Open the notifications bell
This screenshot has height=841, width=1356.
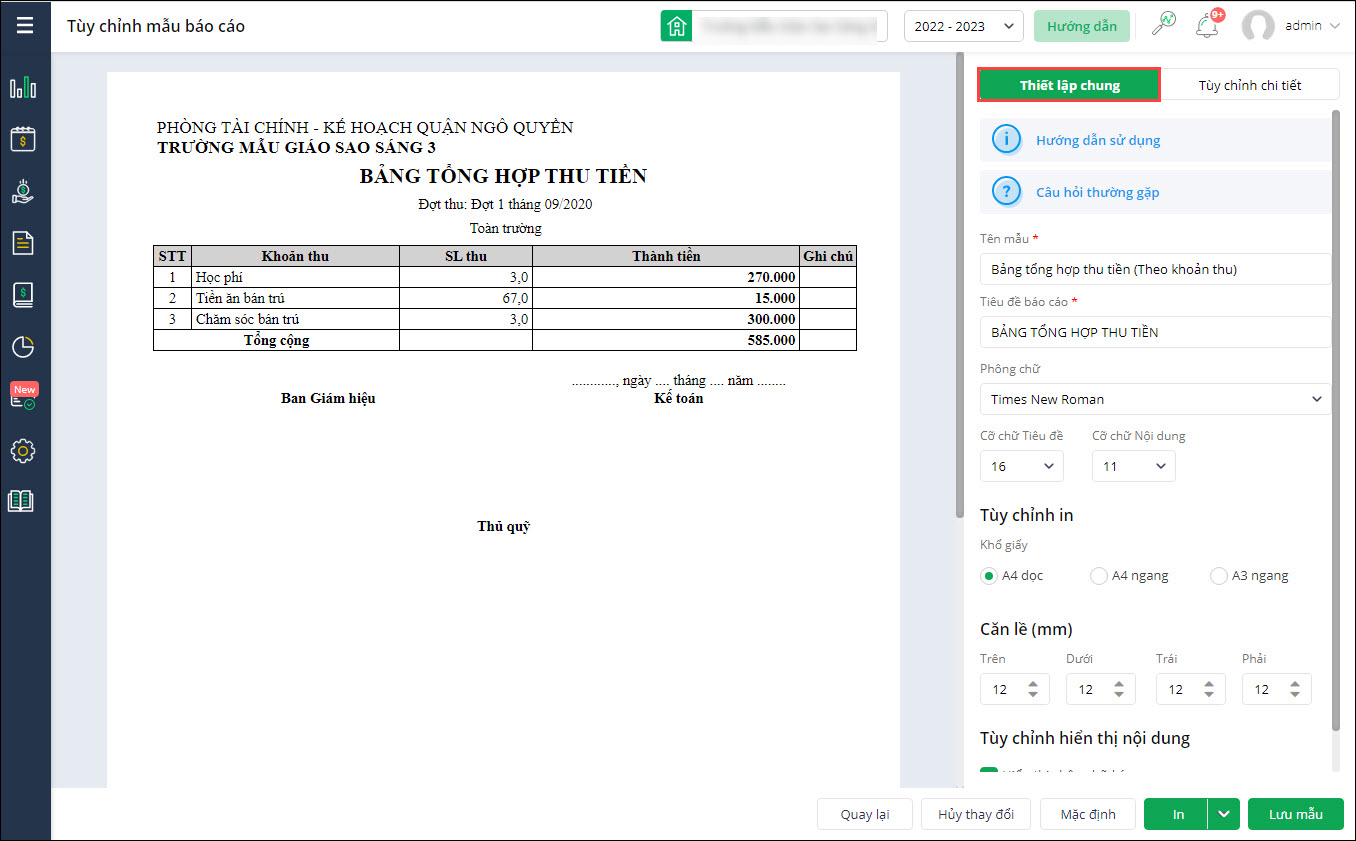point(1208,25)
